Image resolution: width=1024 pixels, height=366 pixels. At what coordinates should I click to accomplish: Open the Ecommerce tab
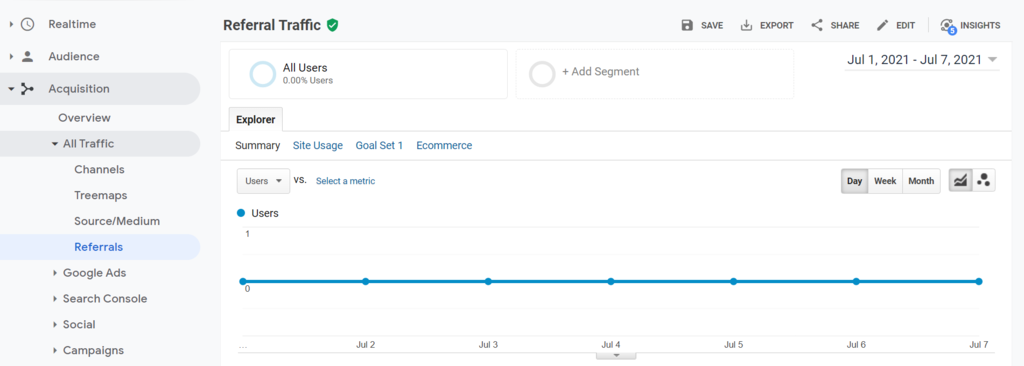point(444,146)
